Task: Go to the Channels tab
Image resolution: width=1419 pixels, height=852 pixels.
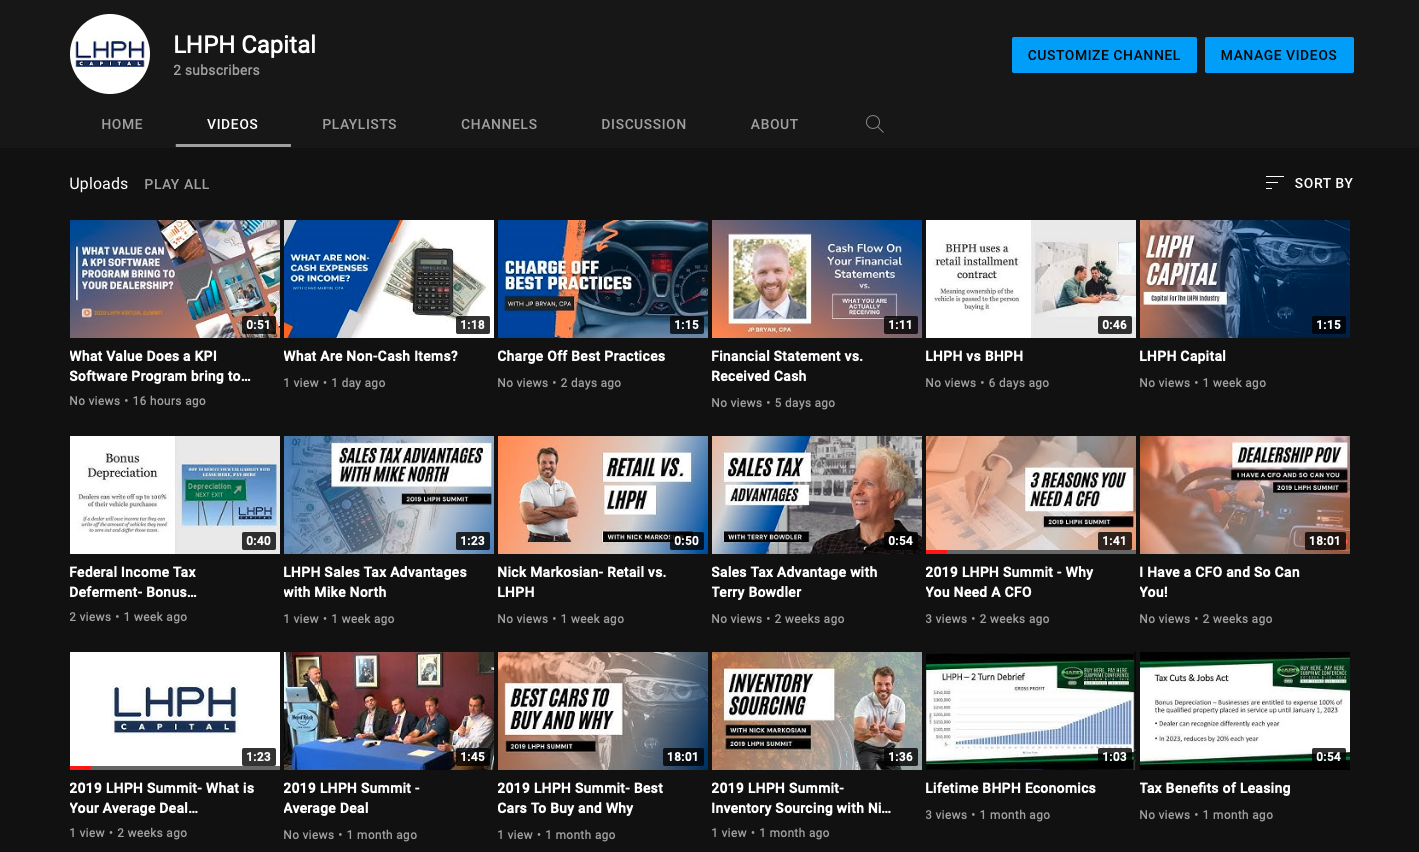Action: pos(499,124)
